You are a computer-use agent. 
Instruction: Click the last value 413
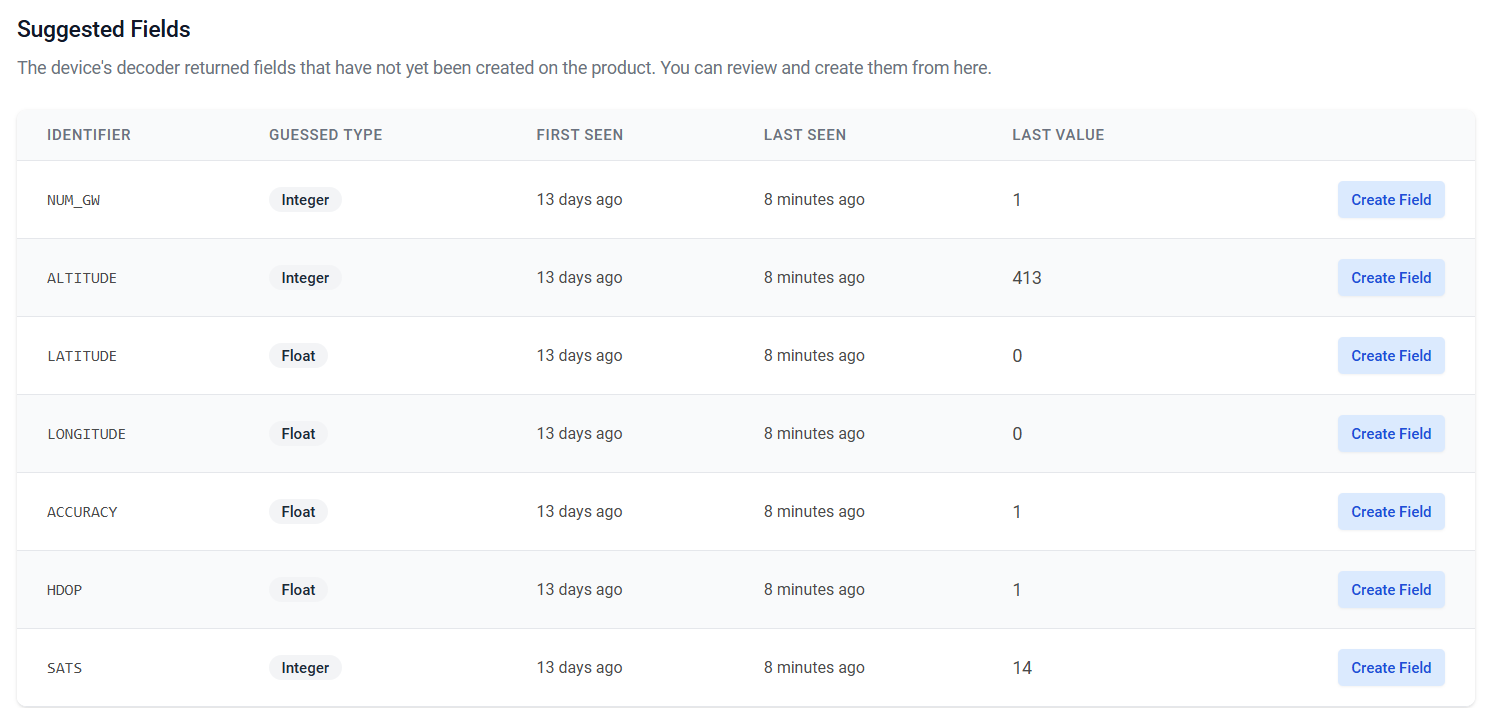1026,278
